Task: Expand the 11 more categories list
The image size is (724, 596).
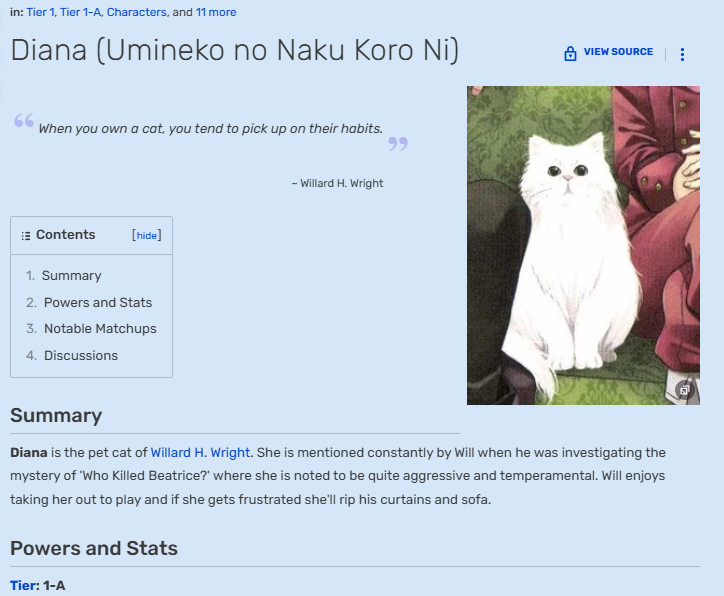Action: (216, 12)
